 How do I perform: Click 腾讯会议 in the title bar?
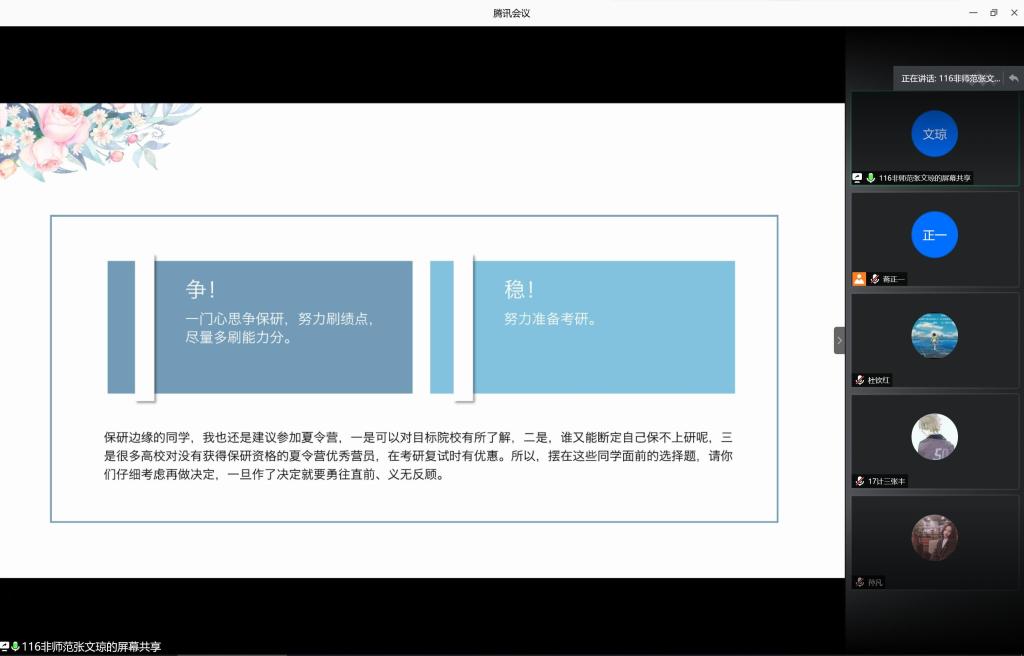pyautogui.click(x=511, y=12)
